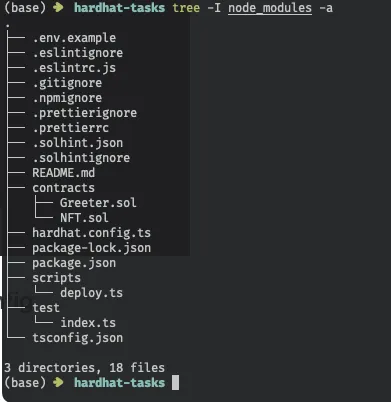Viewport: 391px width, 402px height.
Task: Click the test directory entry
Action: point(46,308)
